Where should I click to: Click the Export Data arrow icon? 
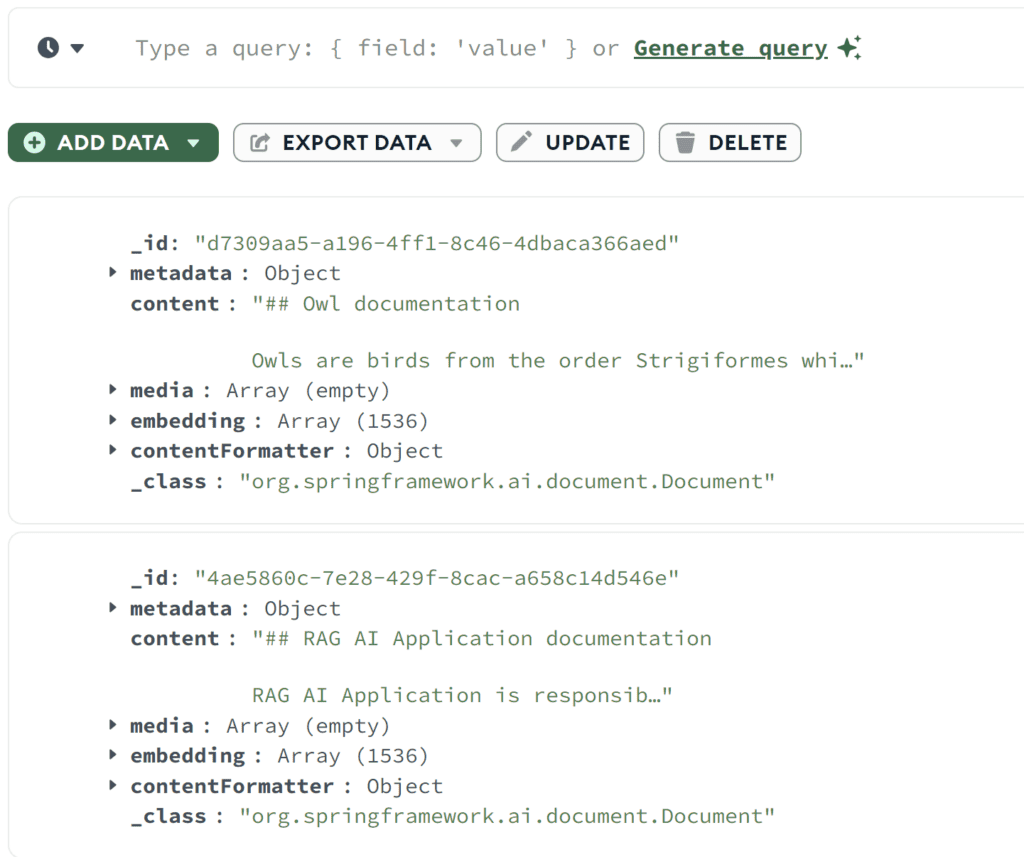(x=259, y=143)
